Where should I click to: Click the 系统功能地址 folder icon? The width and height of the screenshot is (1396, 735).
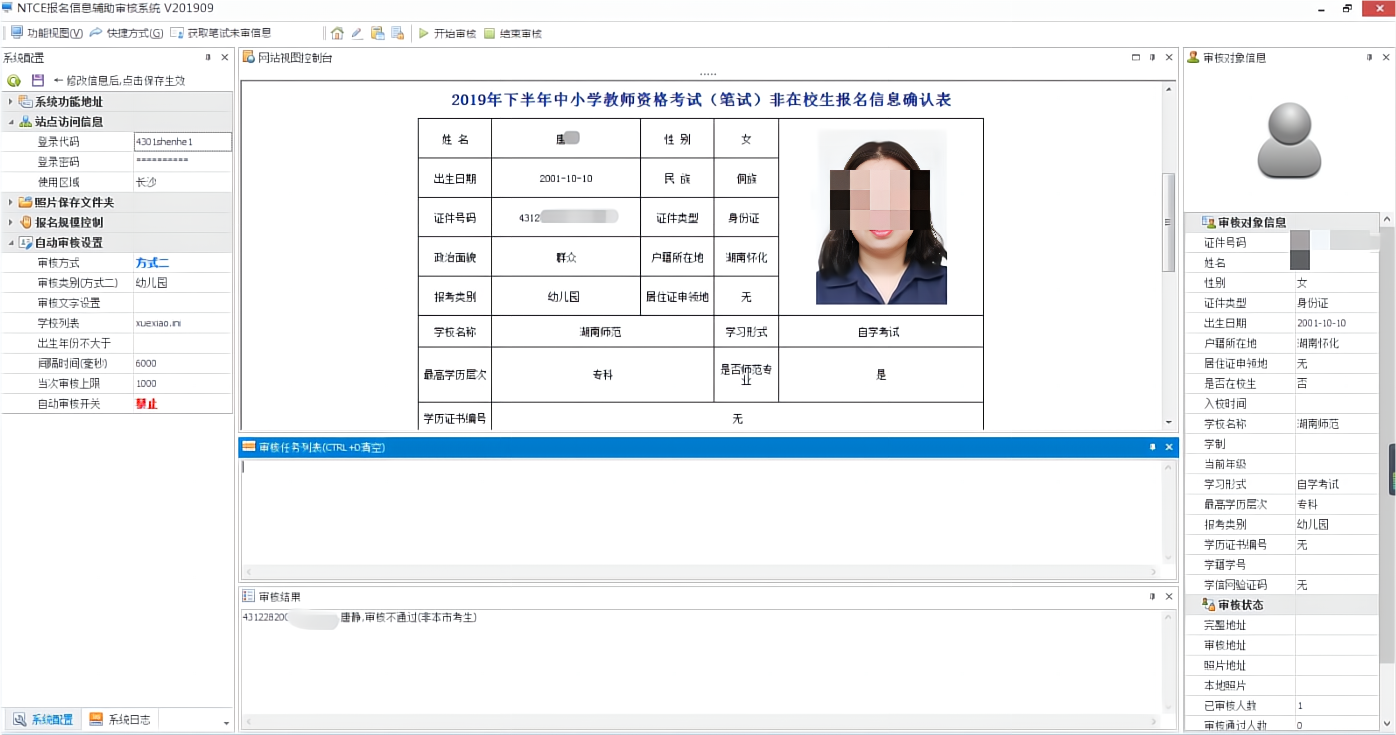pos(25,102)
